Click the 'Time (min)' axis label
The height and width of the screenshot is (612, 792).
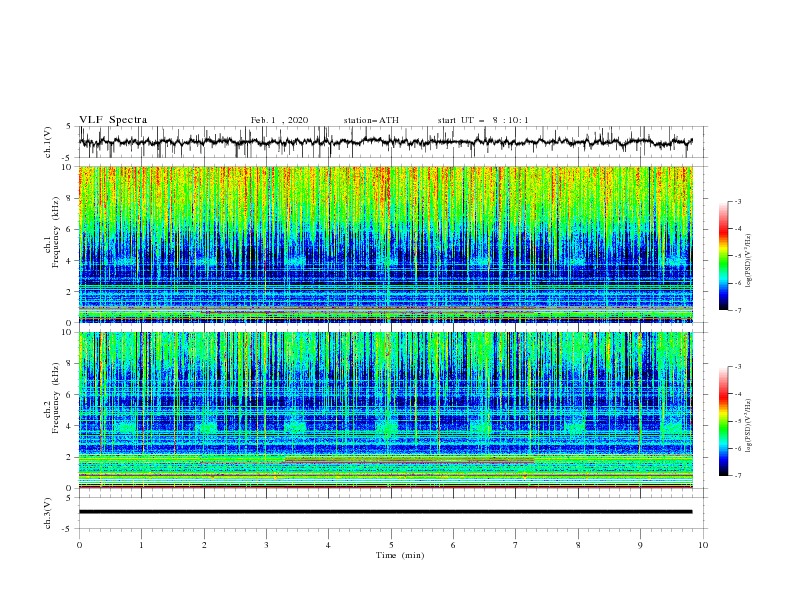coord(400,555)
